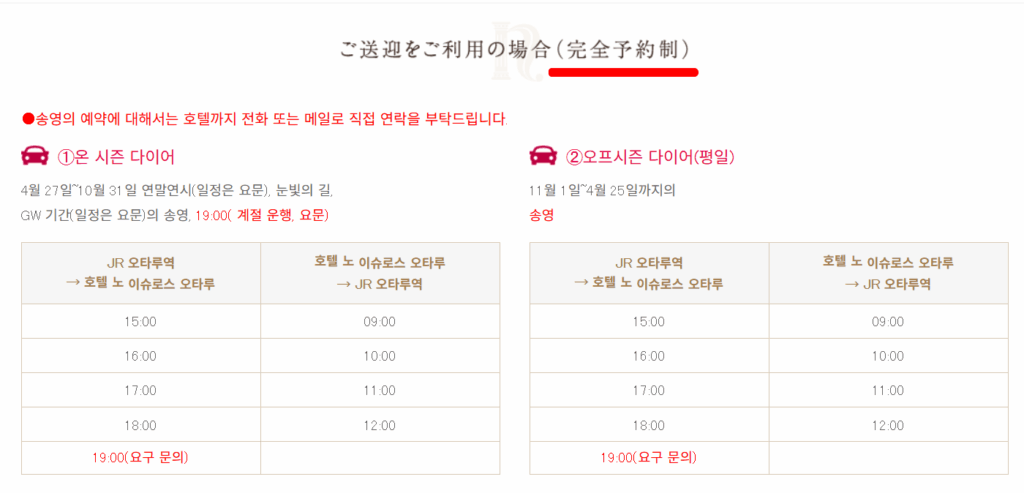Click the red car icon beside 오프시즌 다이어
1024x493 pixels.
[x=543, y=156]
